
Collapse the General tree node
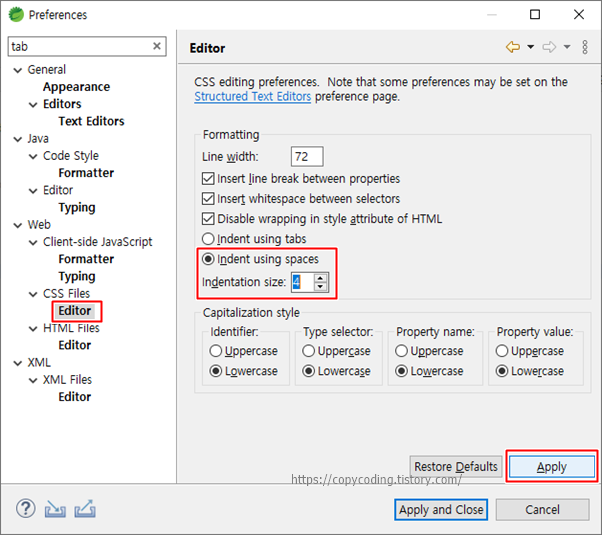(18, 70)
